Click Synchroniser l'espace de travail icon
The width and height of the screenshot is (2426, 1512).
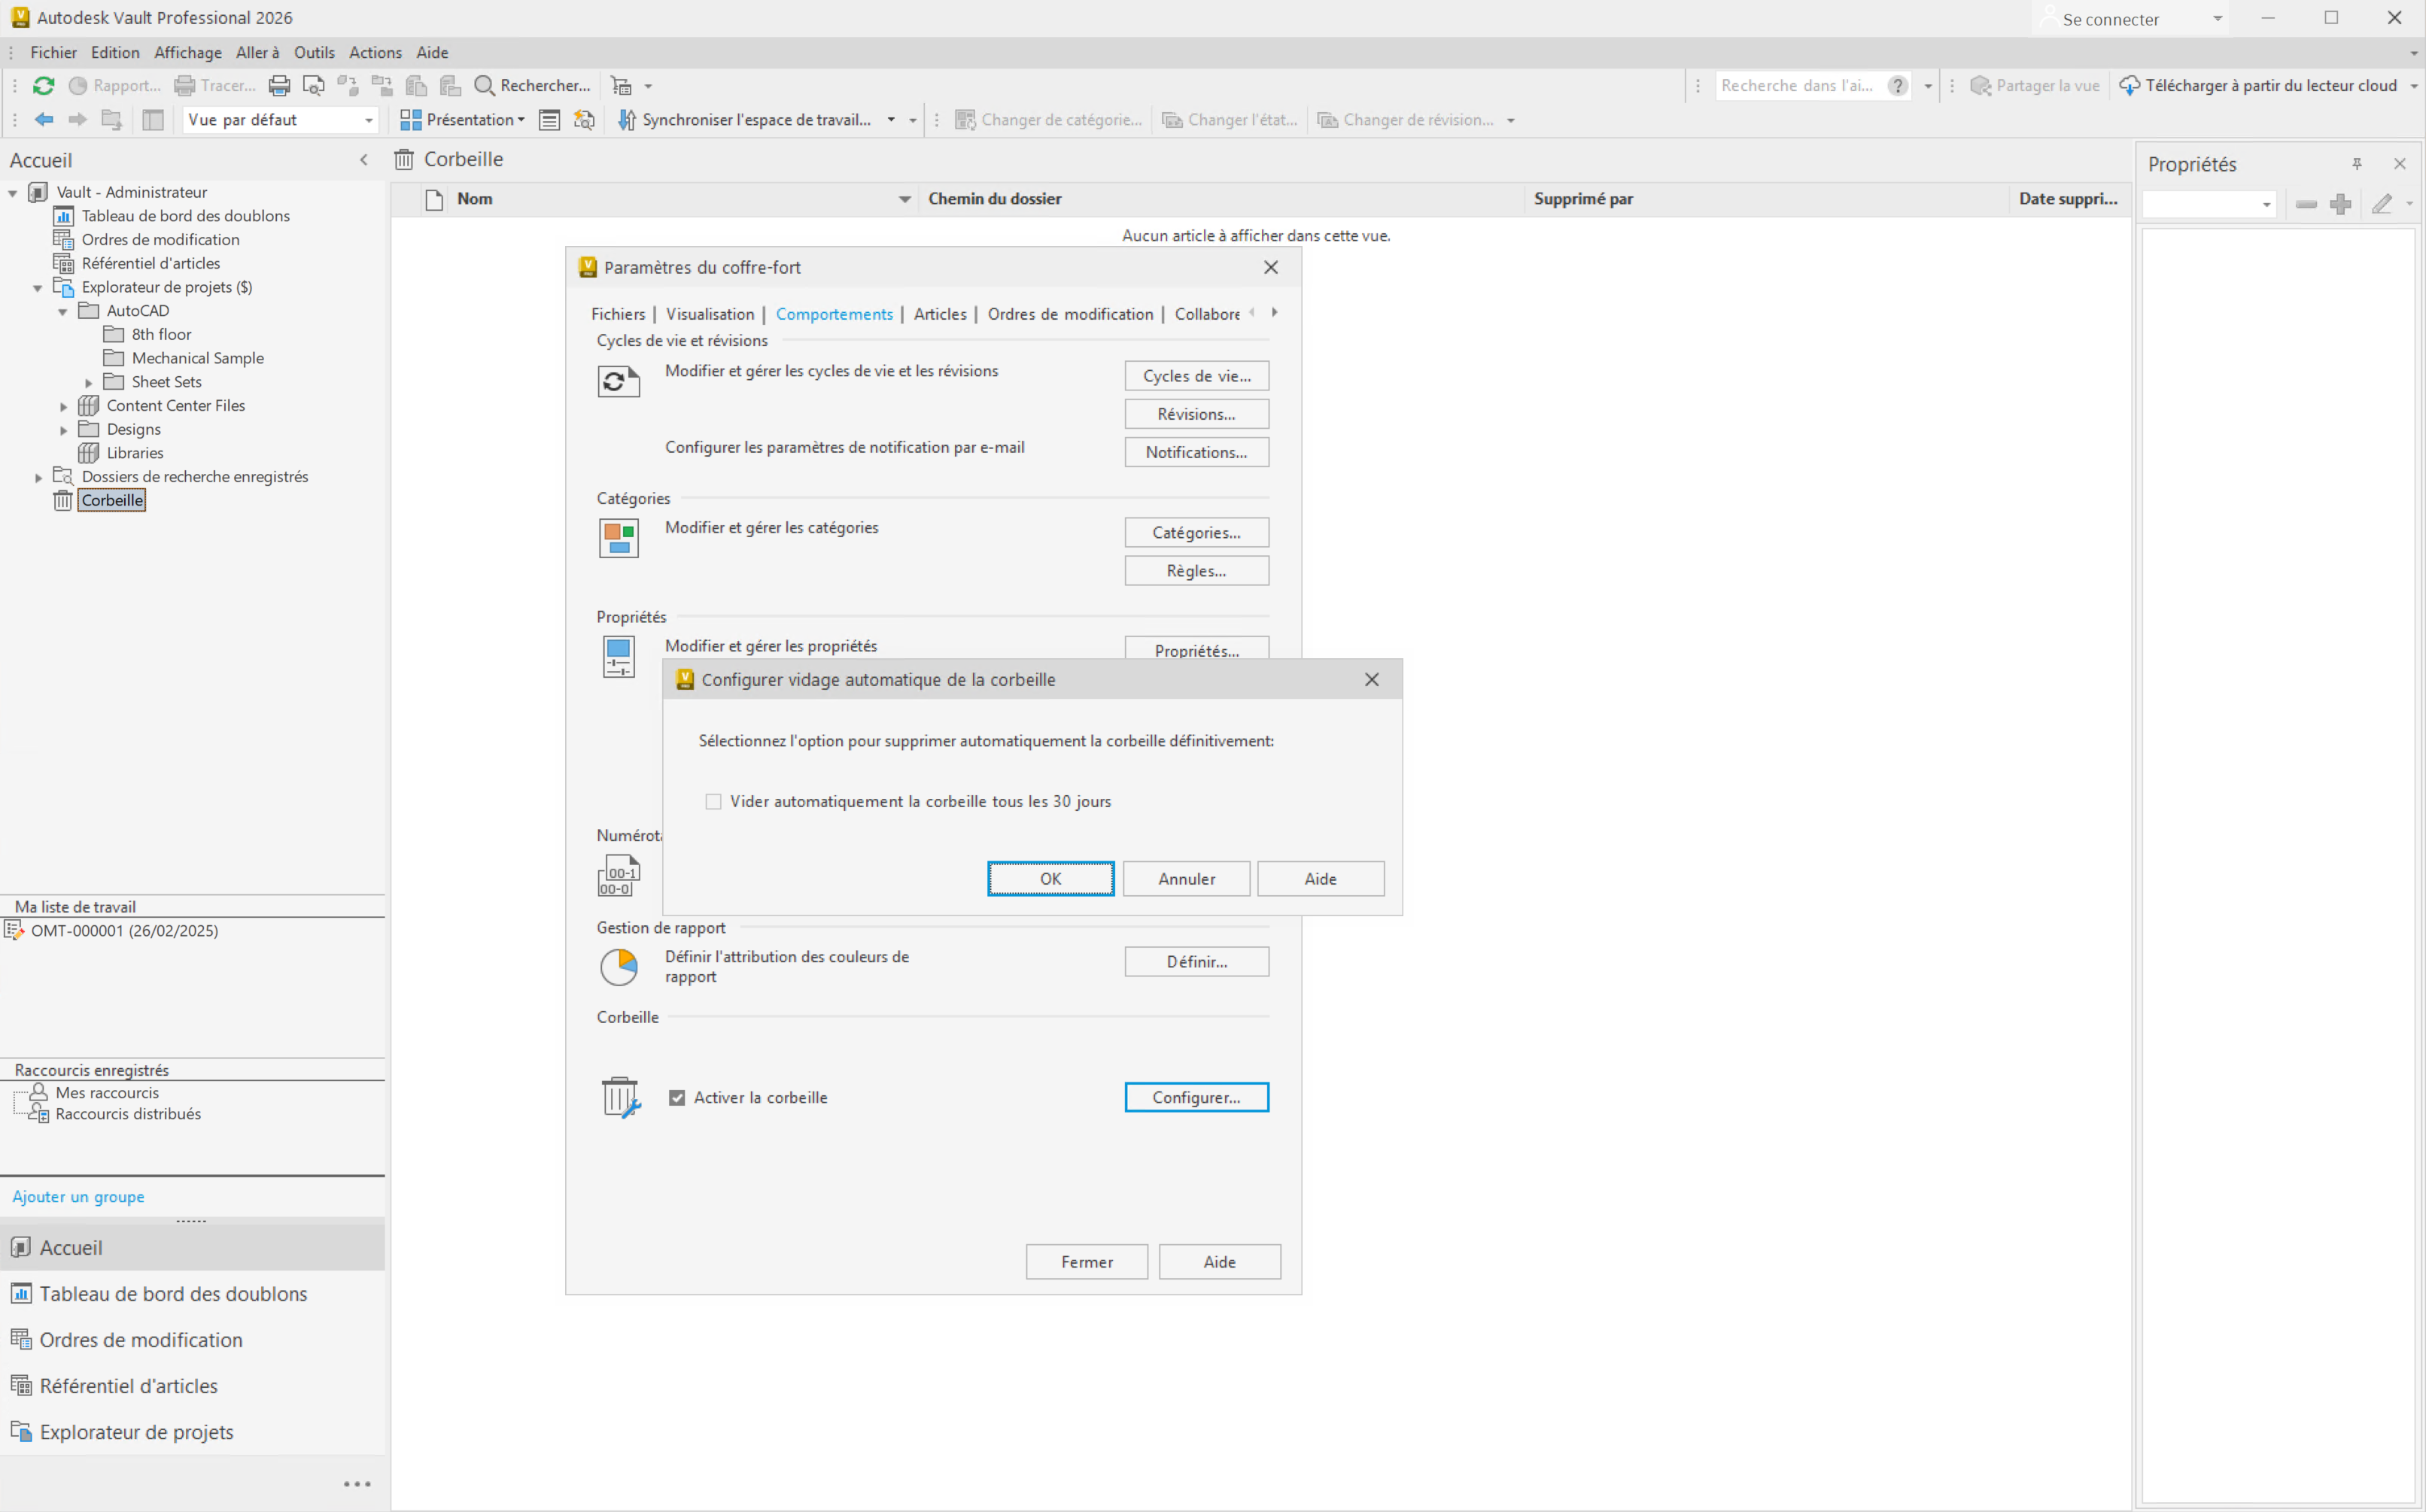click(627, 120)
